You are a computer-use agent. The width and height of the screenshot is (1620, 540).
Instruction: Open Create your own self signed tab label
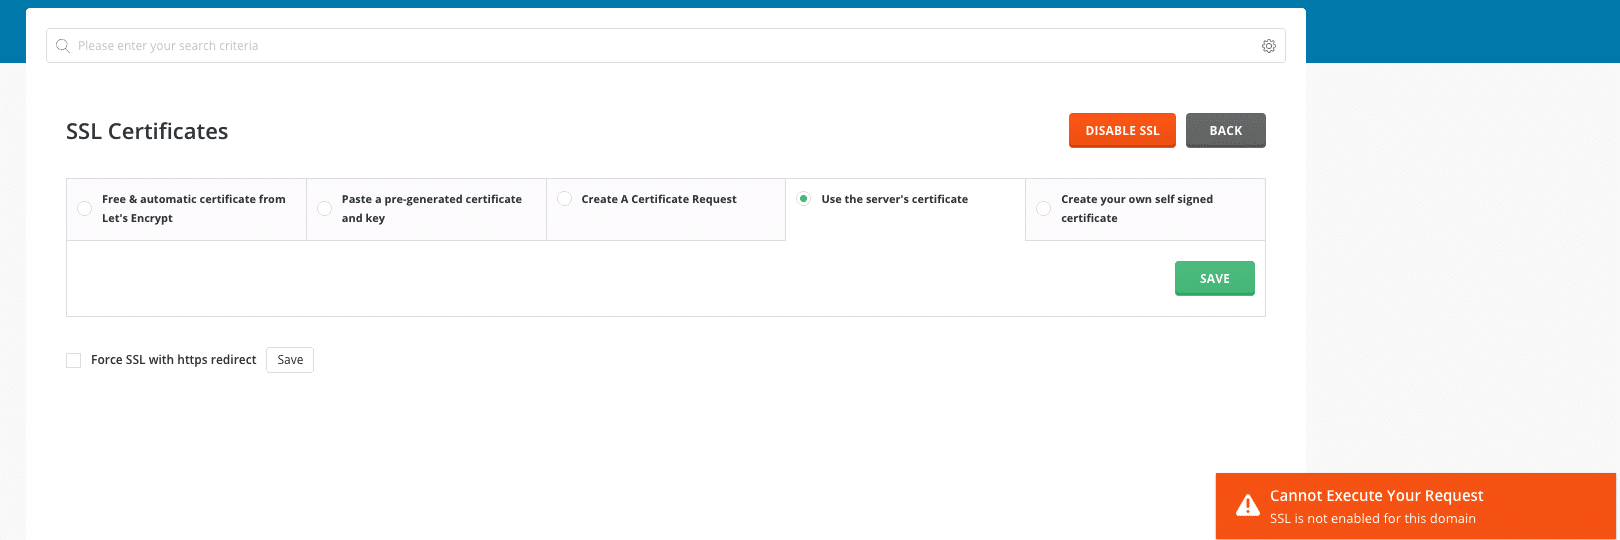click(1137, 209)
